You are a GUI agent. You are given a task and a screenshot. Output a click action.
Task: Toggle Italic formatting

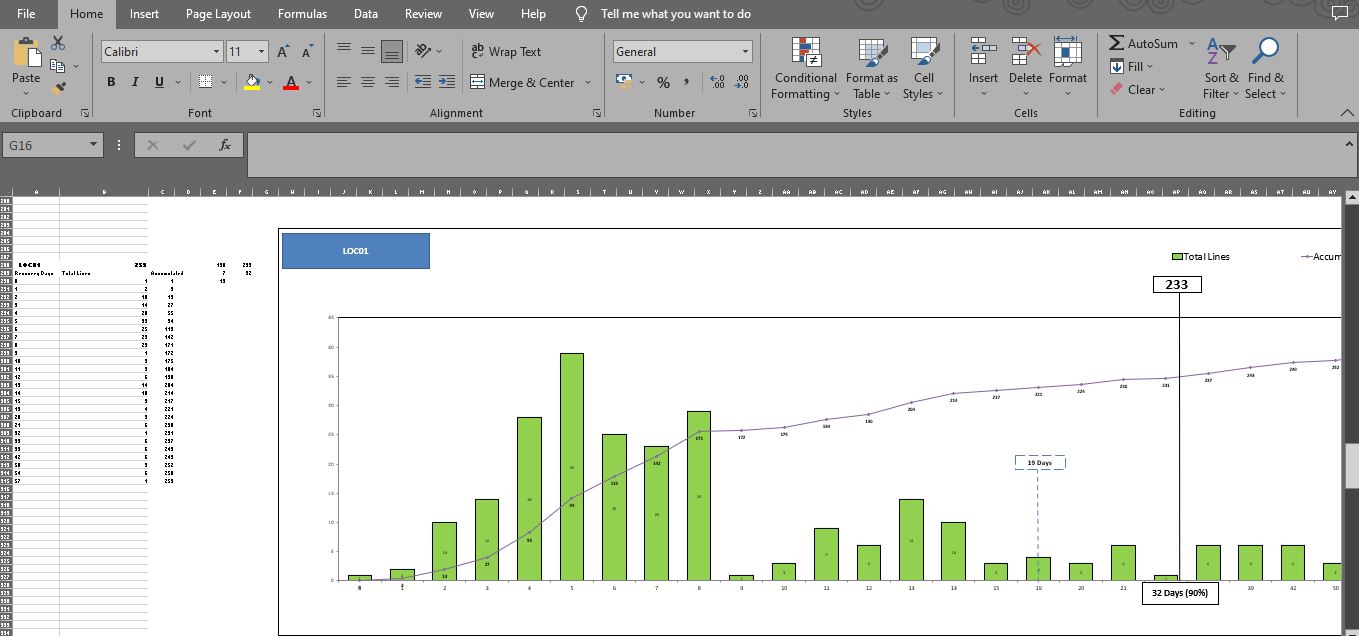click(135, 82)
